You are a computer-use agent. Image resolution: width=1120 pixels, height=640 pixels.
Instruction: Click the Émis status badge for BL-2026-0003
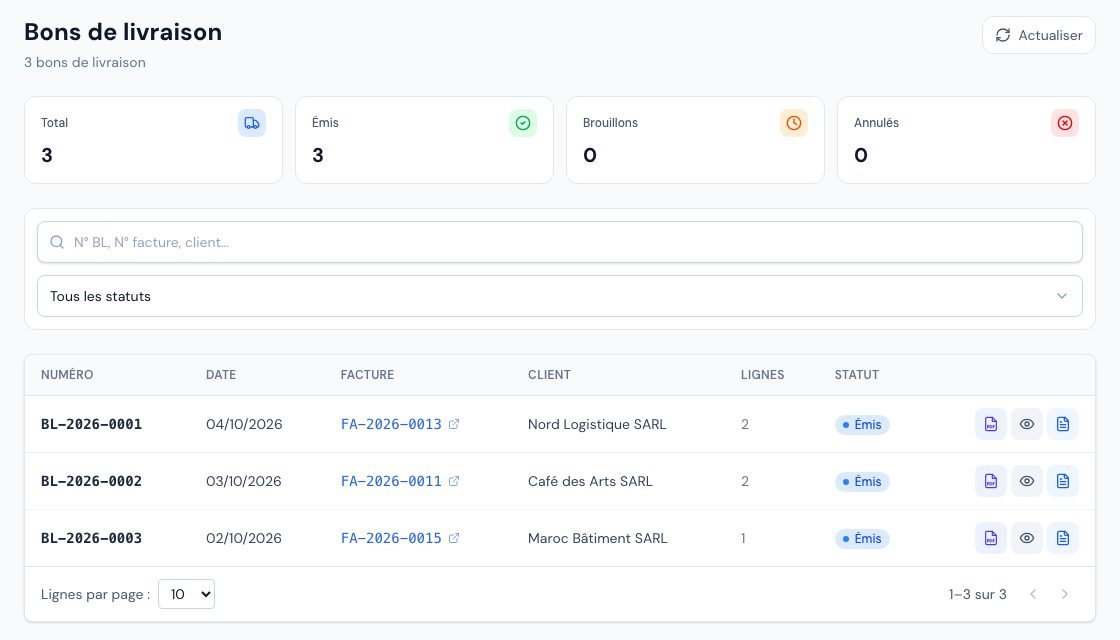tap(862, 539)
